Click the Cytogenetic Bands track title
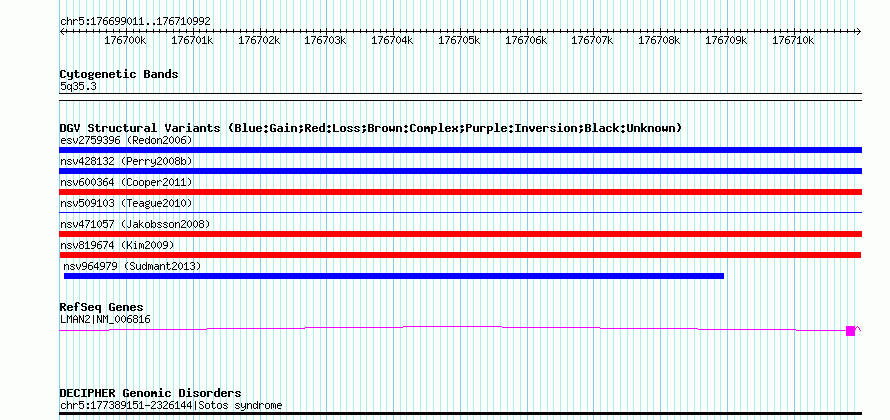Viewport: 890px width, 420px height. (119, 74)
